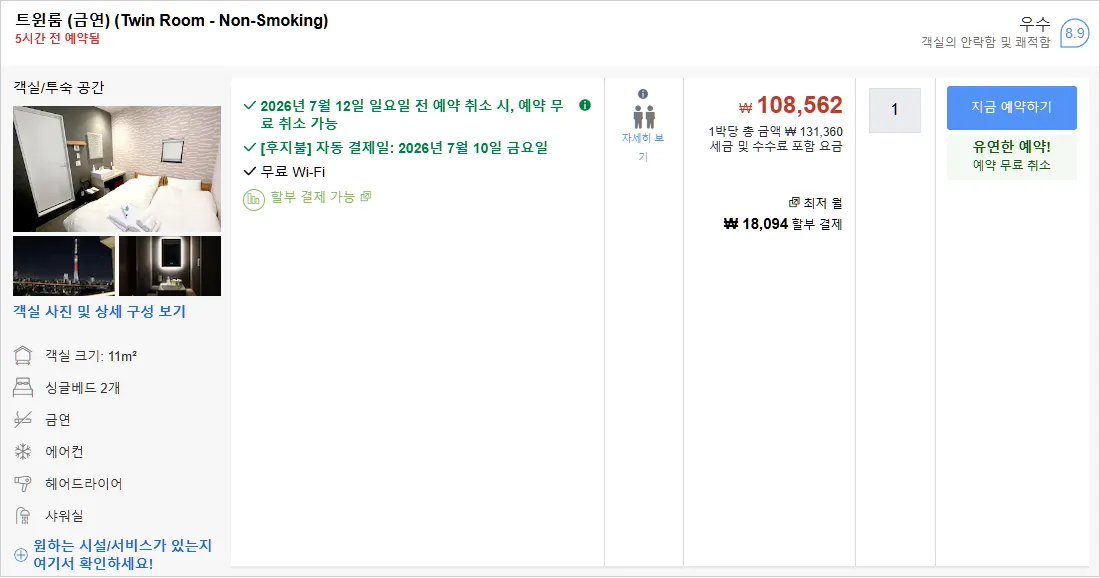Image resolution: width=1100 pixels, height=578 pixels.
Task: Click the hair dryer icon
Action: coord(23,483)
